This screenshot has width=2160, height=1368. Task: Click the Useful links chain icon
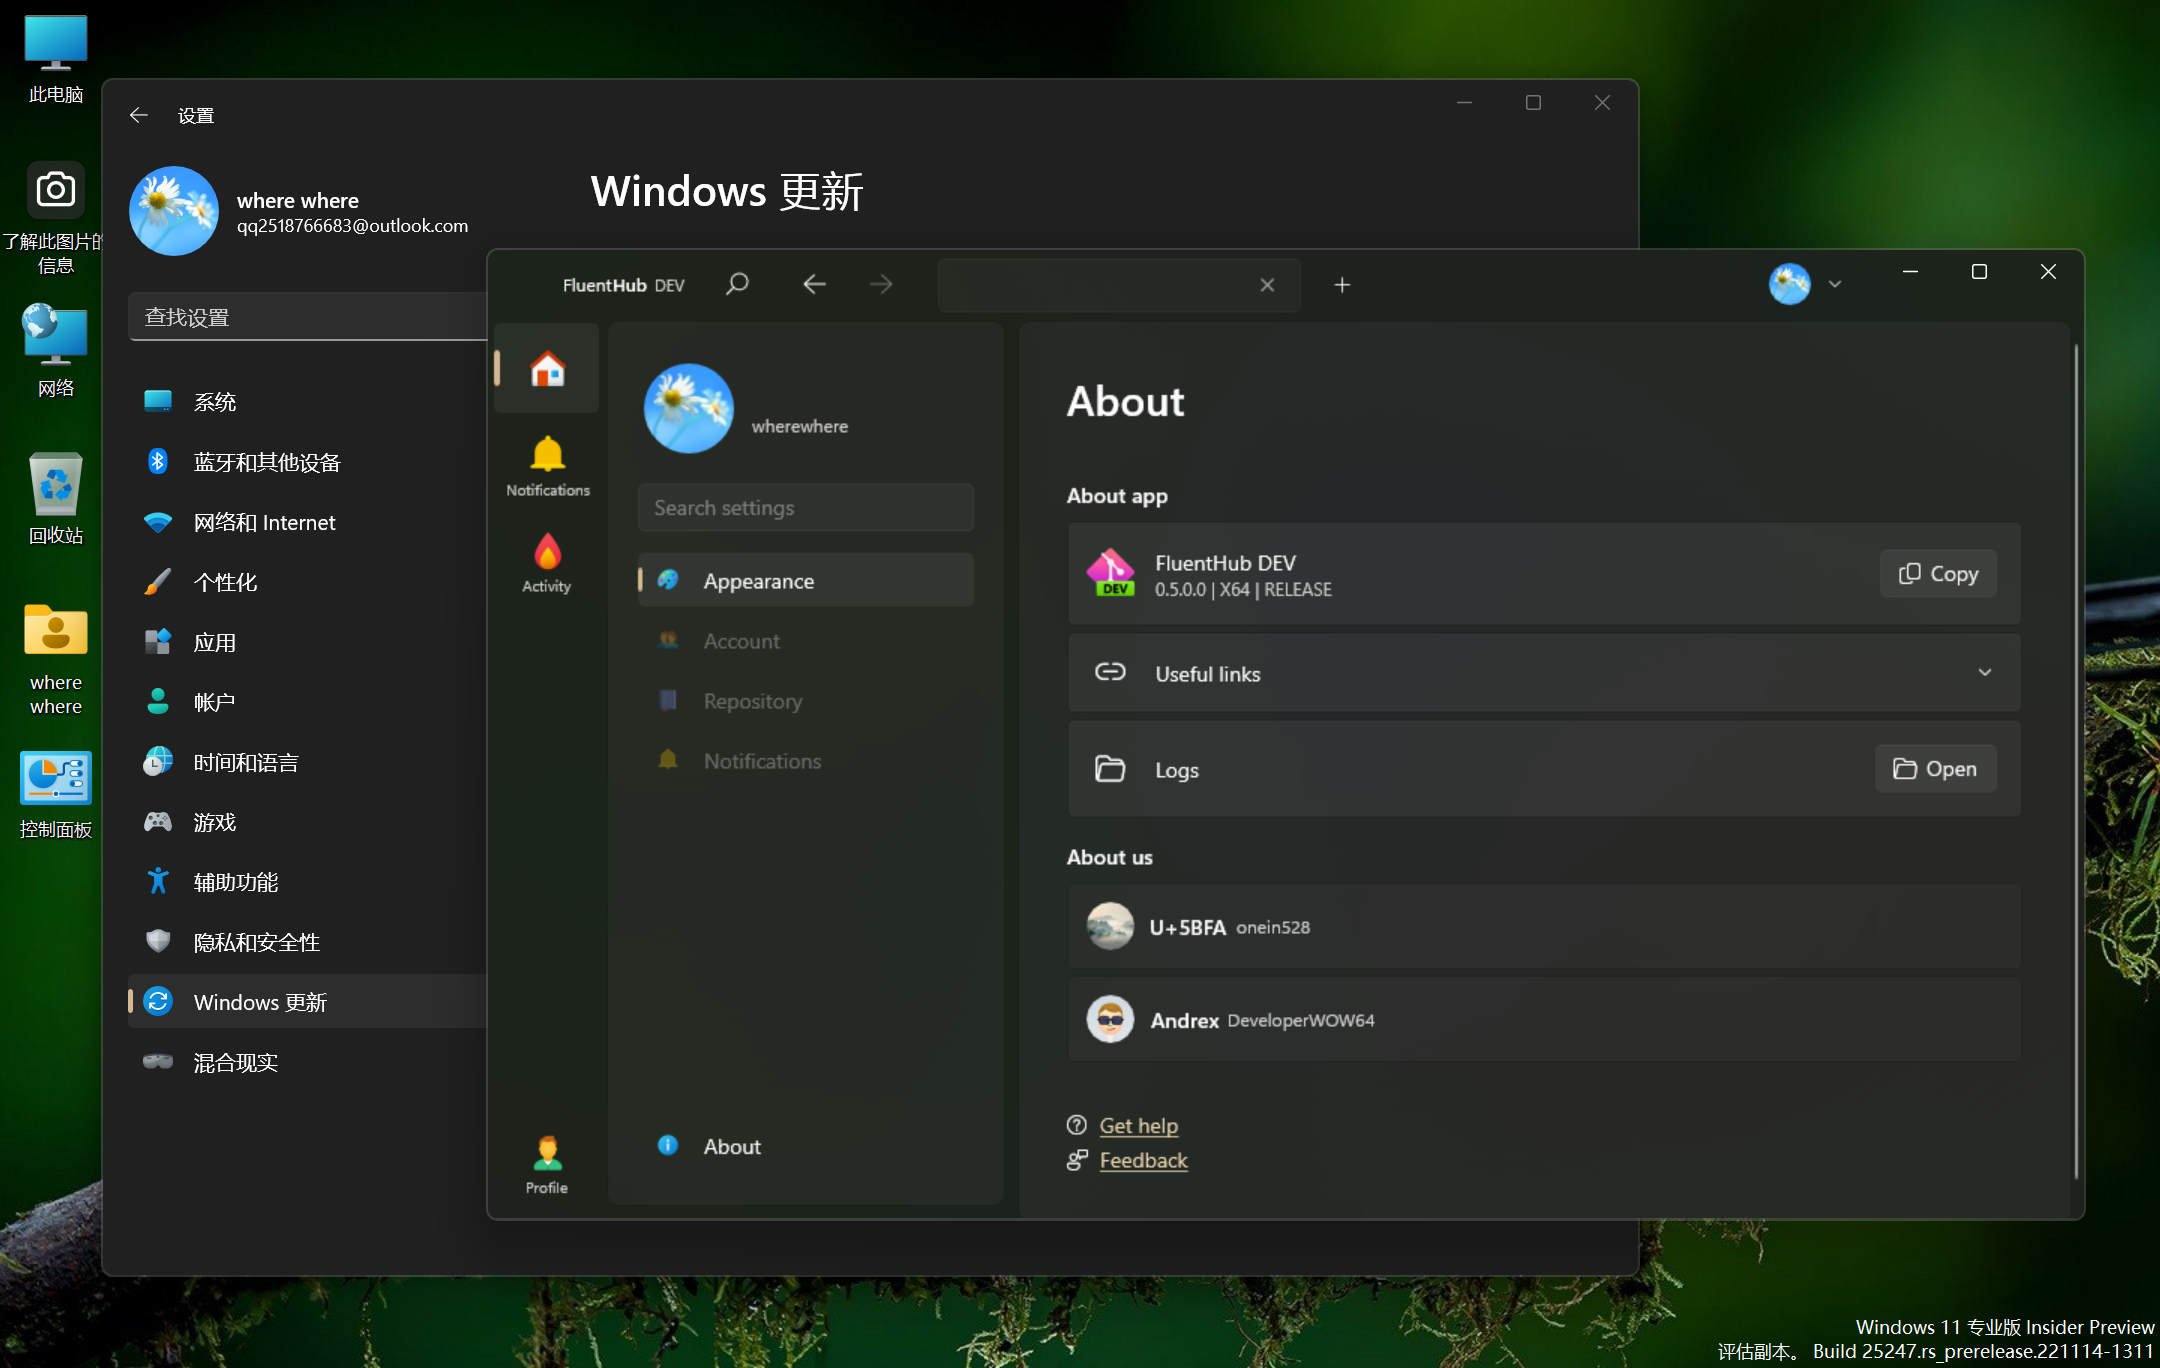point(1110,672)
